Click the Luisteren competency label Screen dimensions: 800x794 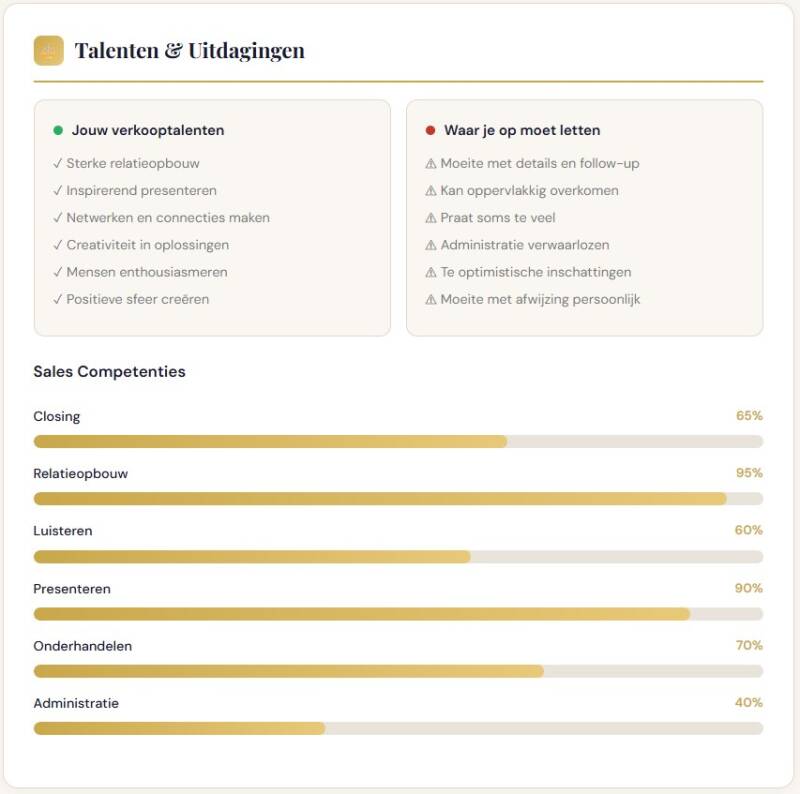[x=62, y=531]
